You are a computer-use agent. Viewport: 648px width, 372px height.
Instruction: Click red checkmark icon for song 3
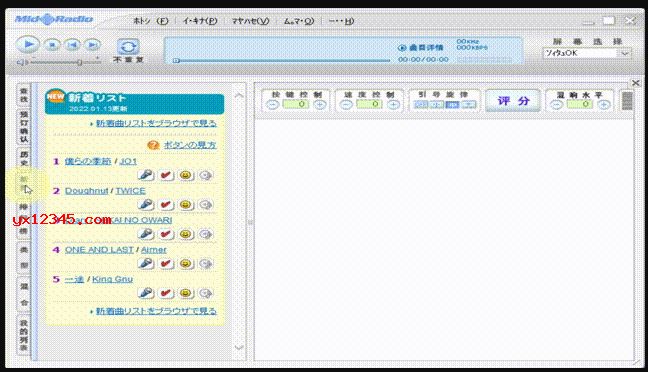[166, 234]
